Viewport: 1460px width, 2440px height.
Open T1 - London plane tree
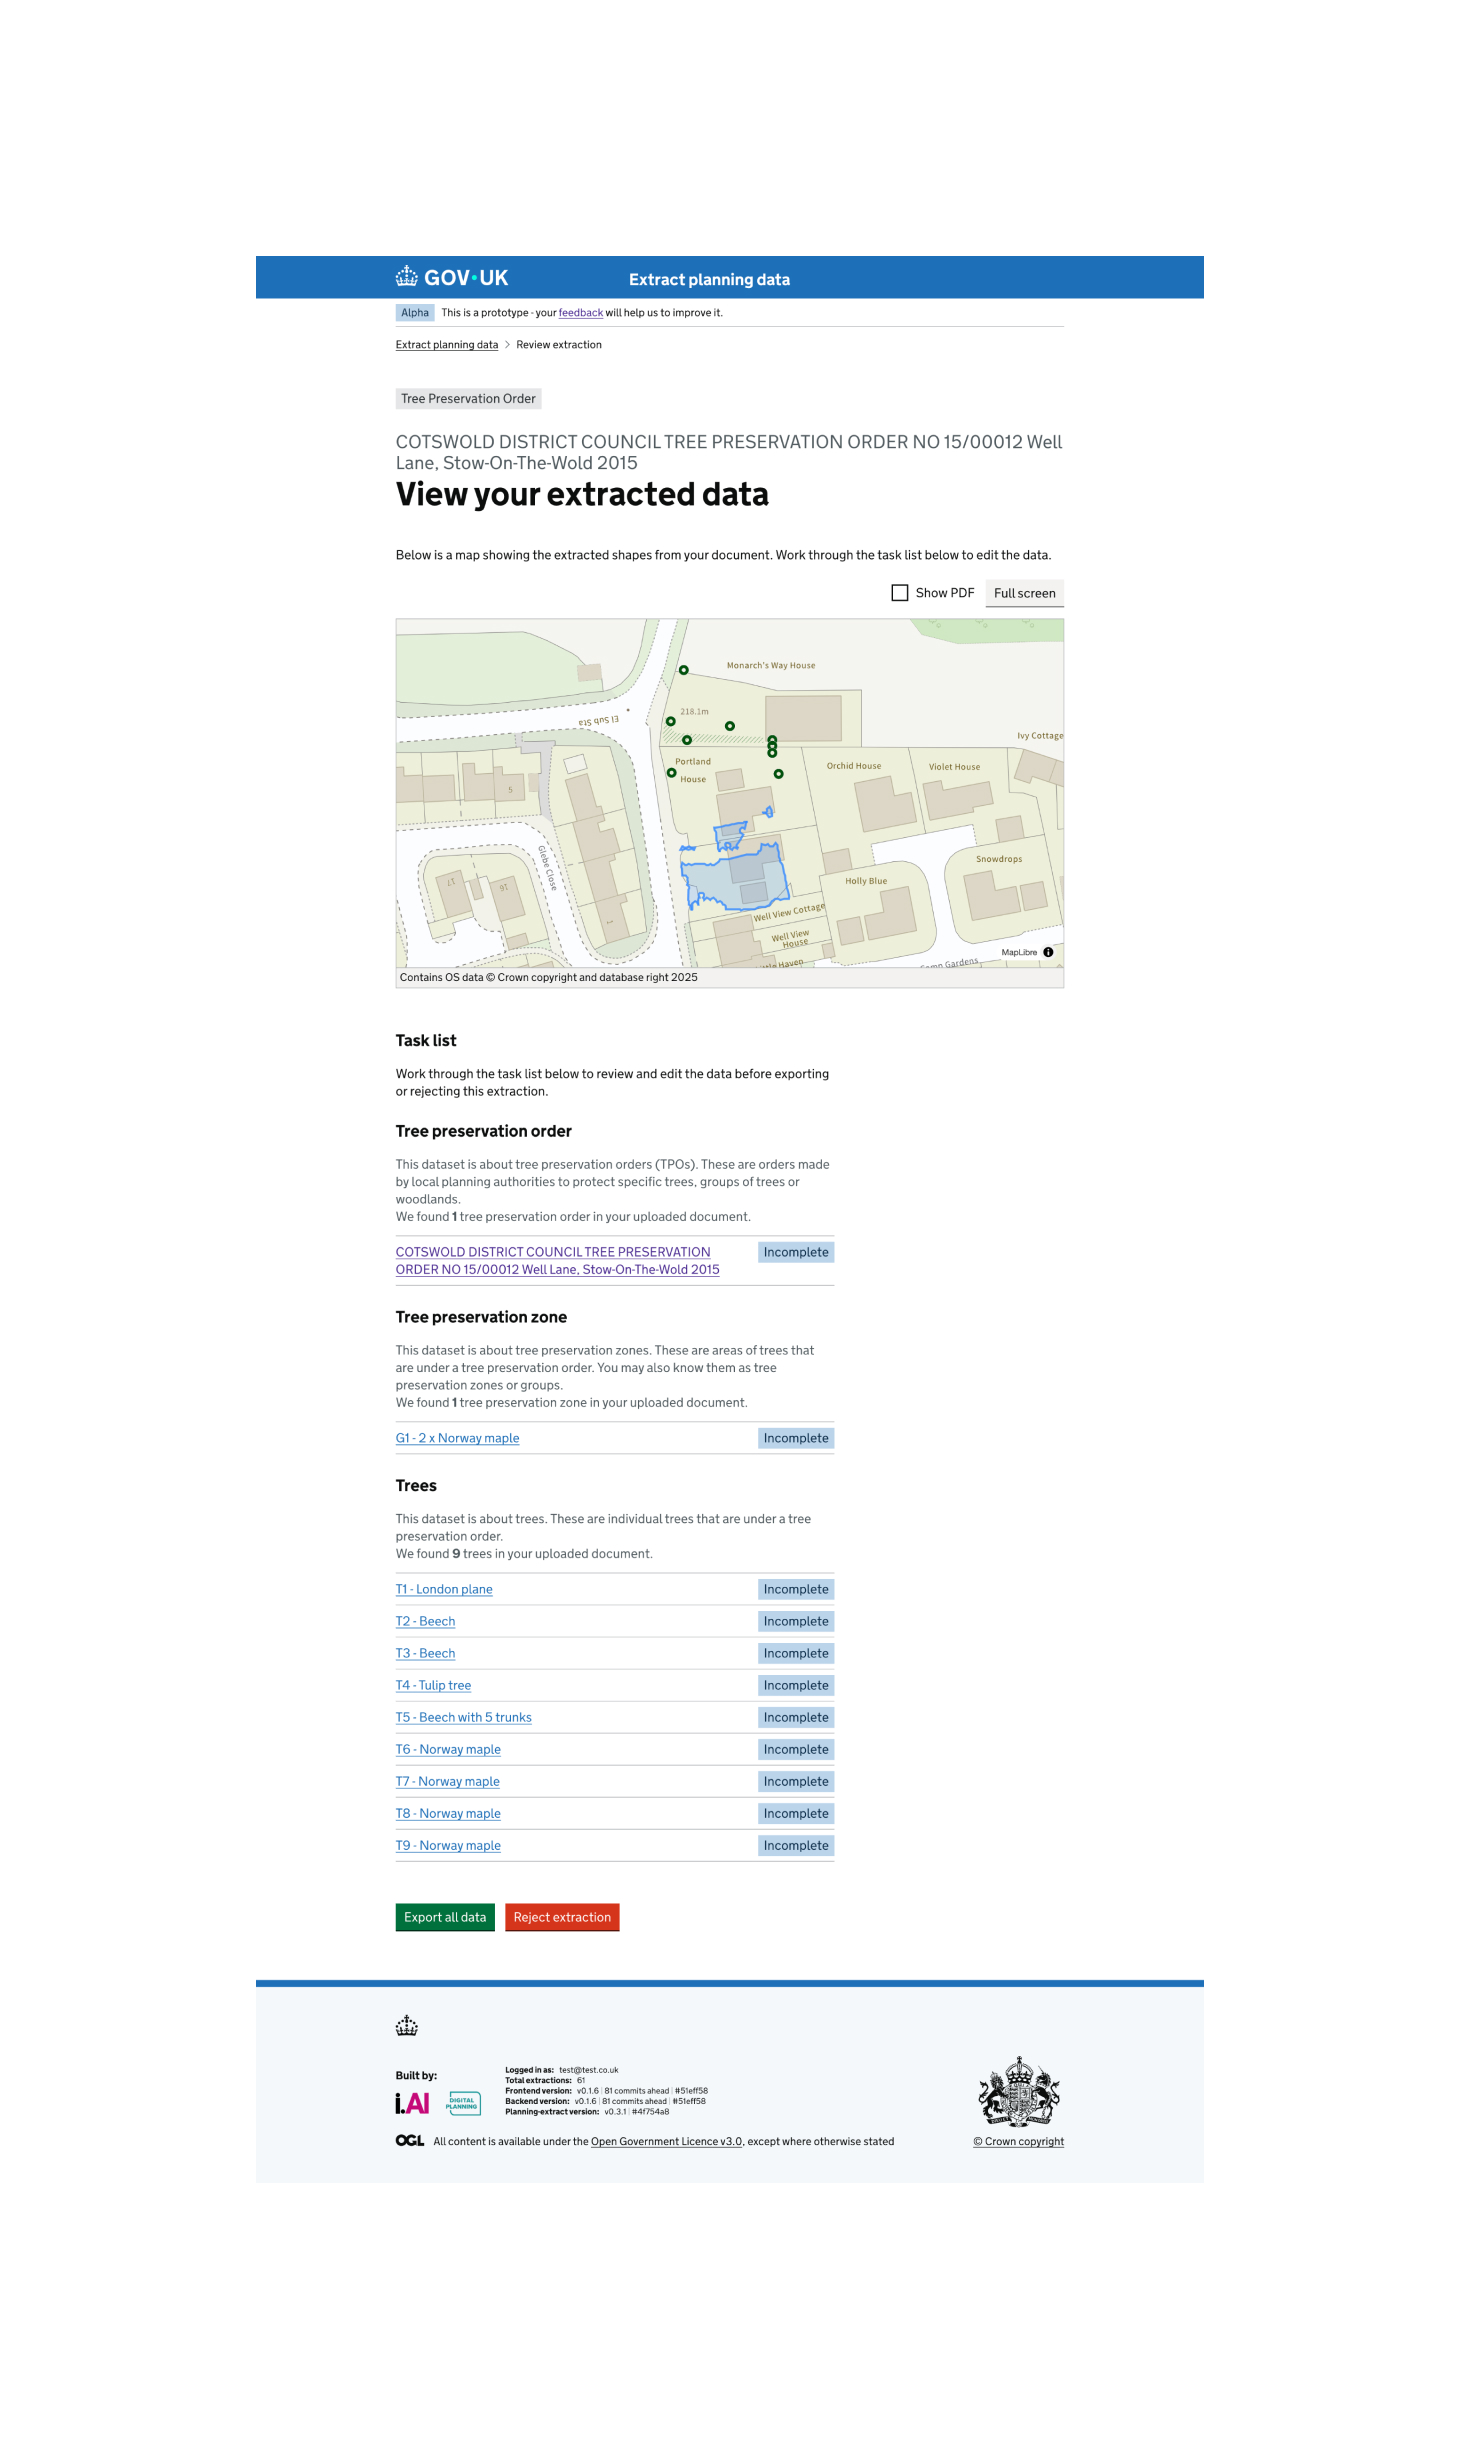444,1589
